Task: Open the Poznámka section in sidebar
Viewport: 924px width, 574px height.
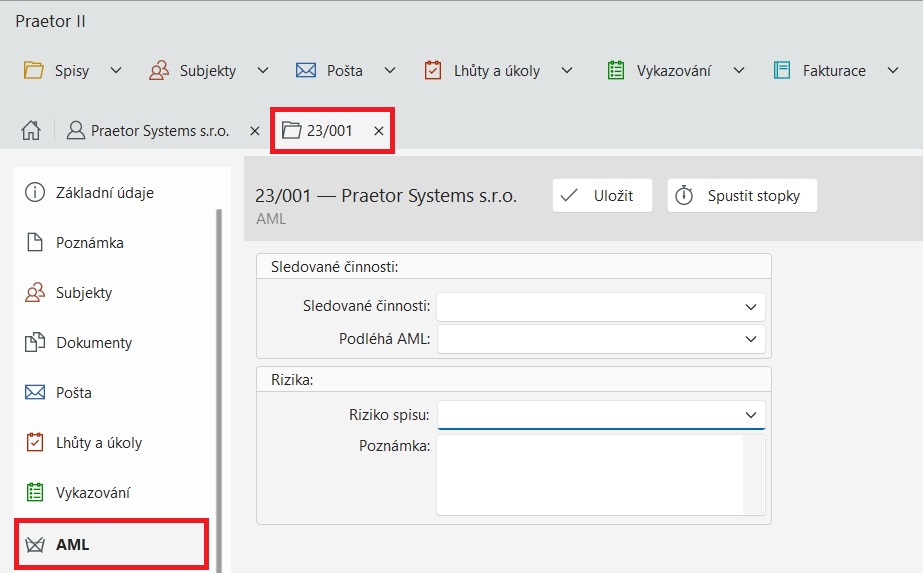Action: [x=90, y=243]
